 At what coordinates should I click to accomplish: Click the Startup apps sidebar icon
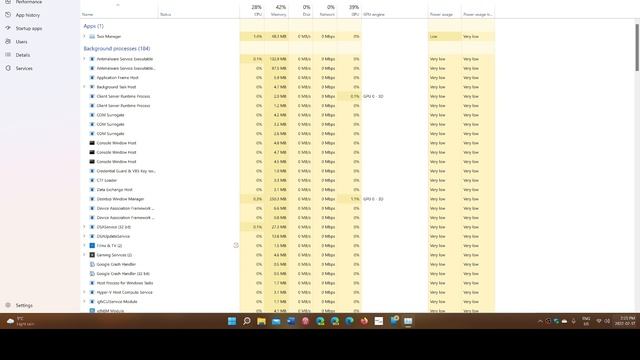(8, 28)
